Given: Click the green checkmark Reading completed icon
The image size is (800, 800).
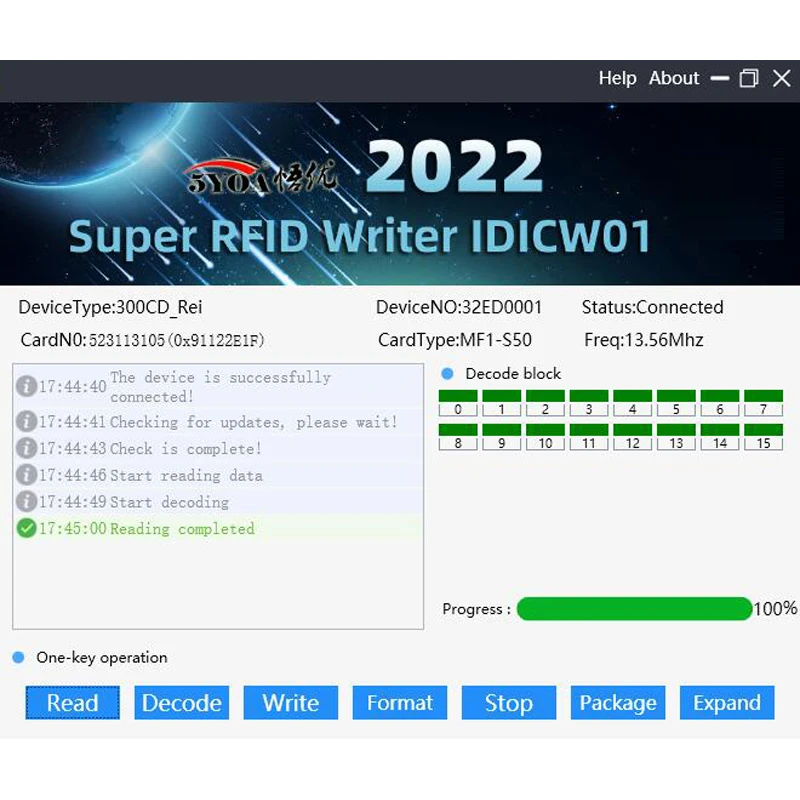Looking at the screenshot, I should [x=27, y=529].
